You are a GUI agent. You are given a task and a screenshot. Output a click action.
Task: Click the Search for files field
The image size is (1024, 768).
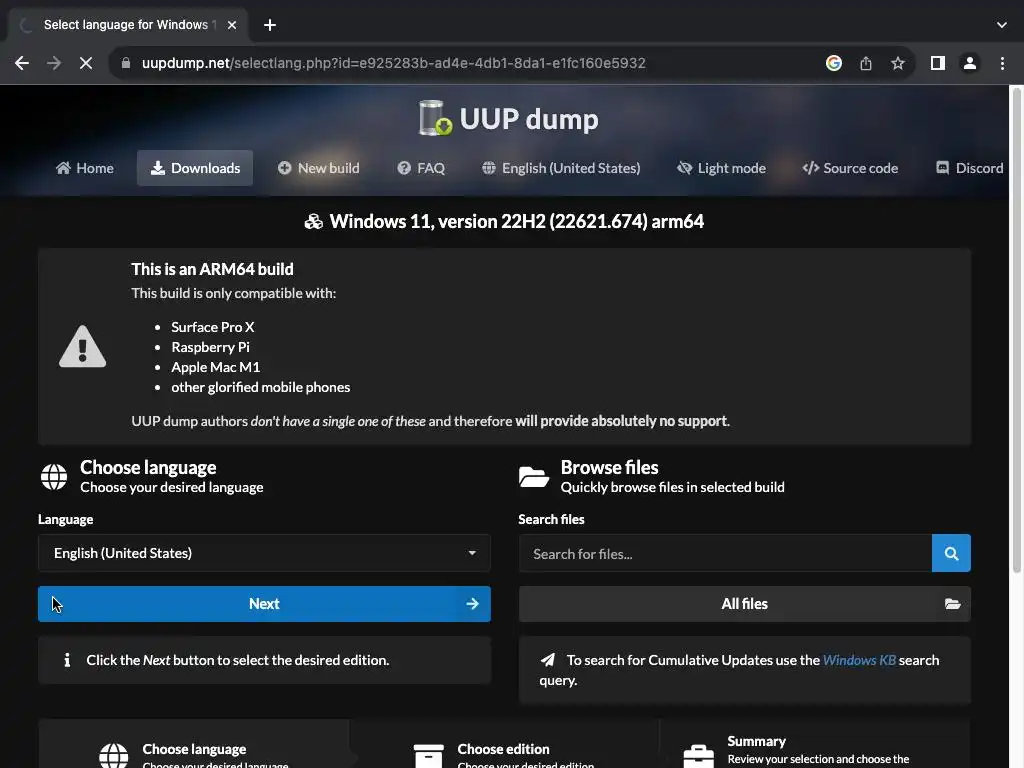click(x=725, y=554)
